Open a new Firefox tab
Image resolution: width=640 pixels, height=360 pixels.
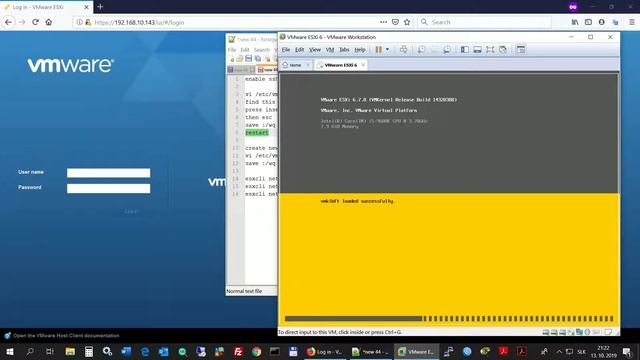click(x=100, y=7)
